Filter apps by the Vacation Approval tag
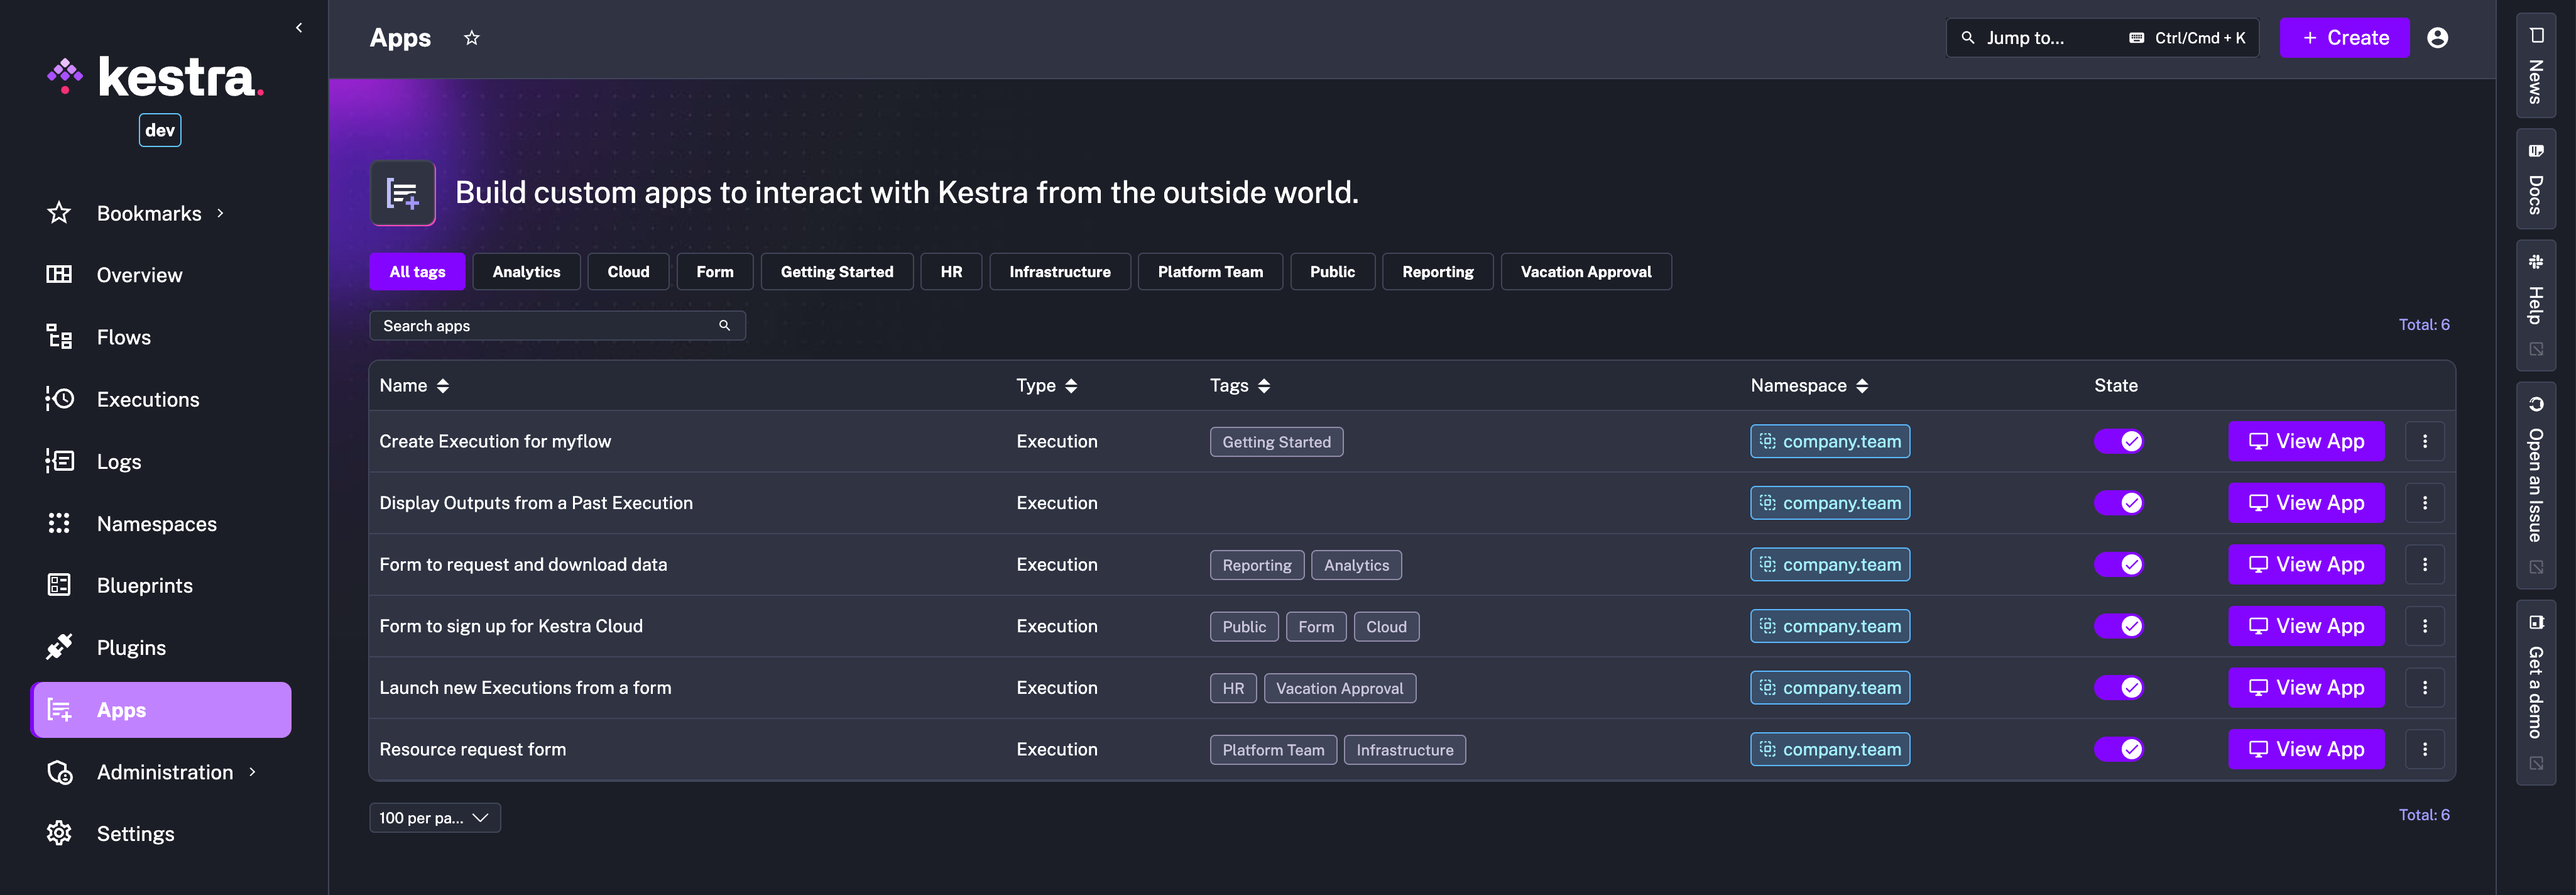Image resolution: width=2576 pixels, height=895 pixels. click(1586, 271)
